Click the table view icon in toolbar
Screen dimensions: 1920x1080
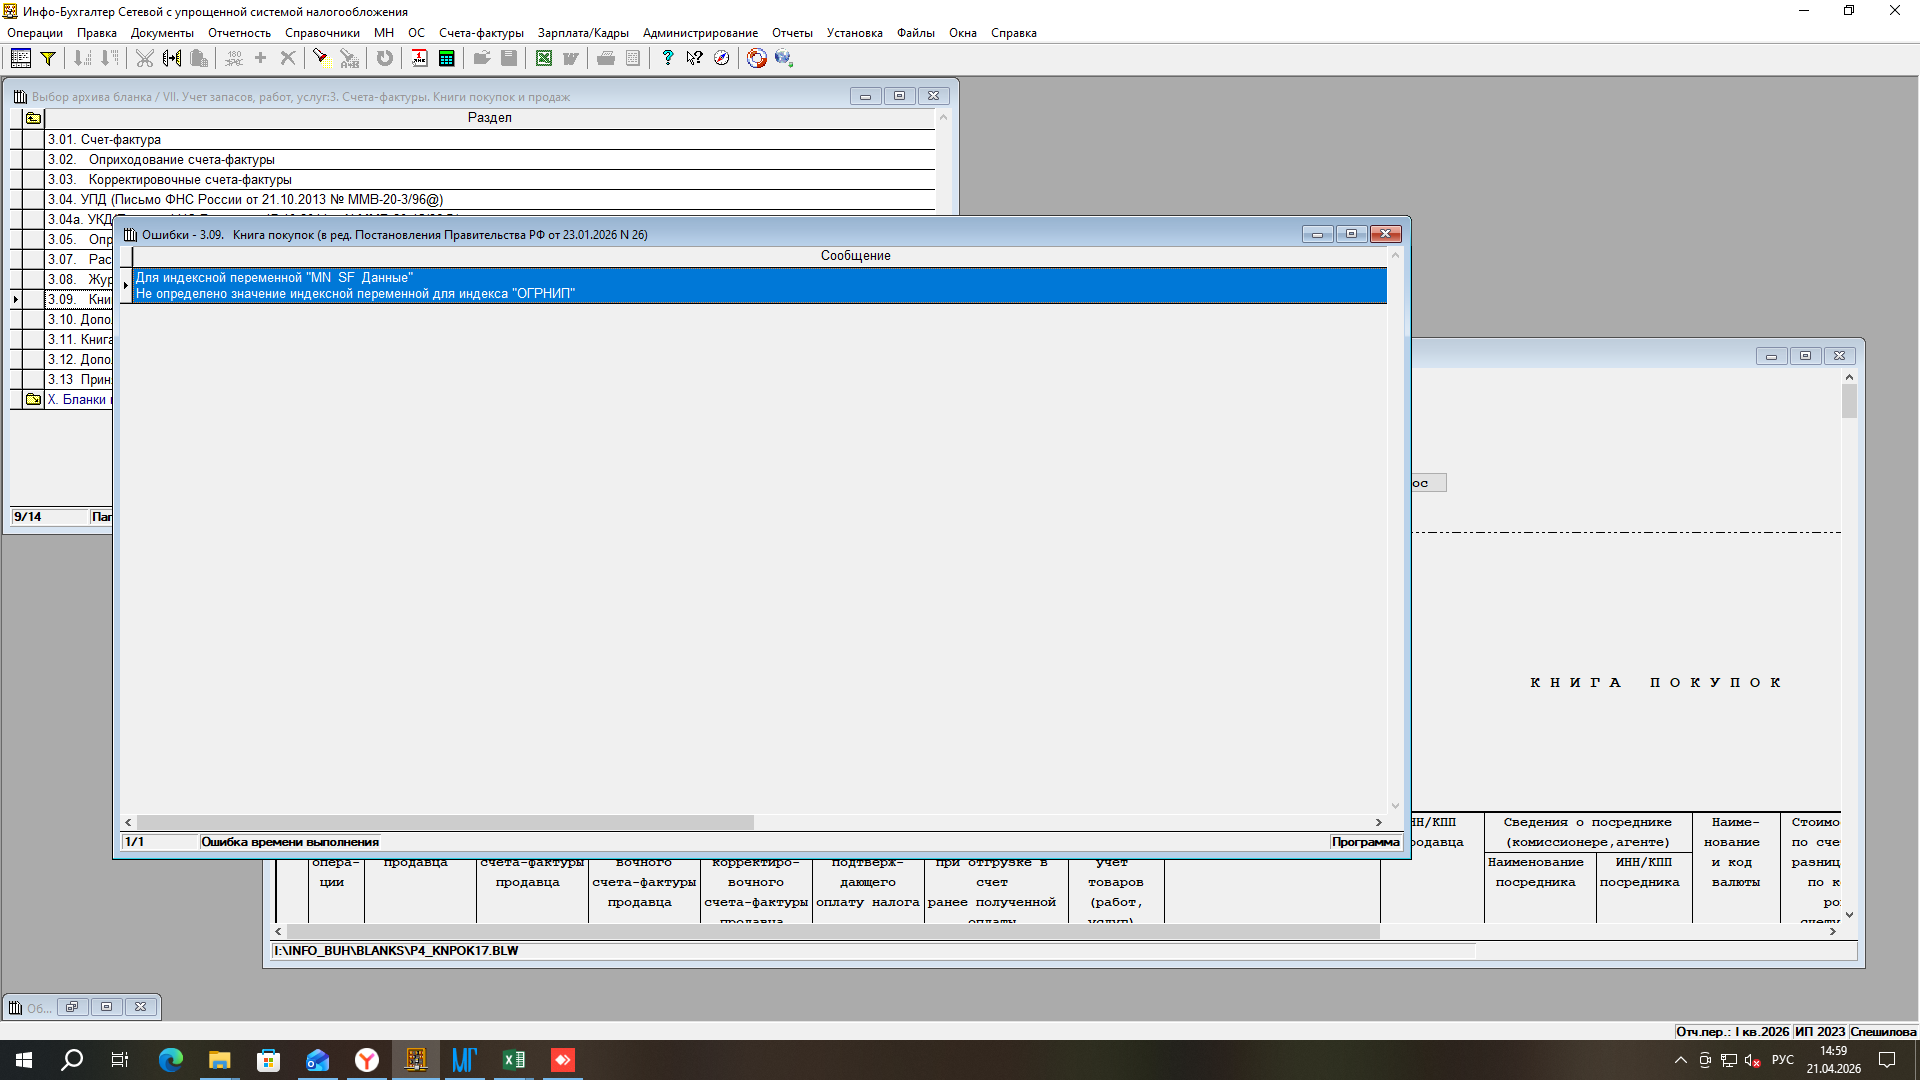click(x=20, y=58)
